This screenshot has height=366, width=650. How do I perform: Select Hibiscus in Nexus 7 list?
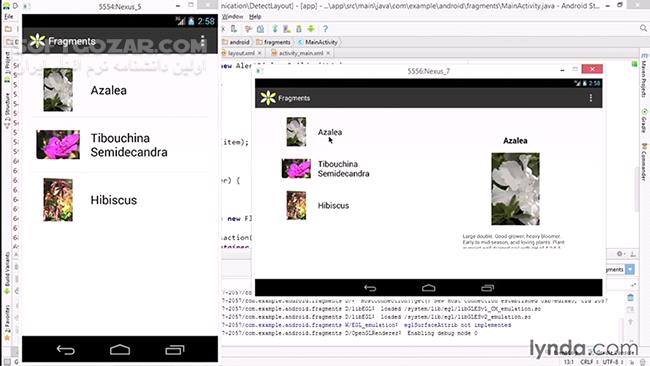pyautogui.click(x=333, y=206)
